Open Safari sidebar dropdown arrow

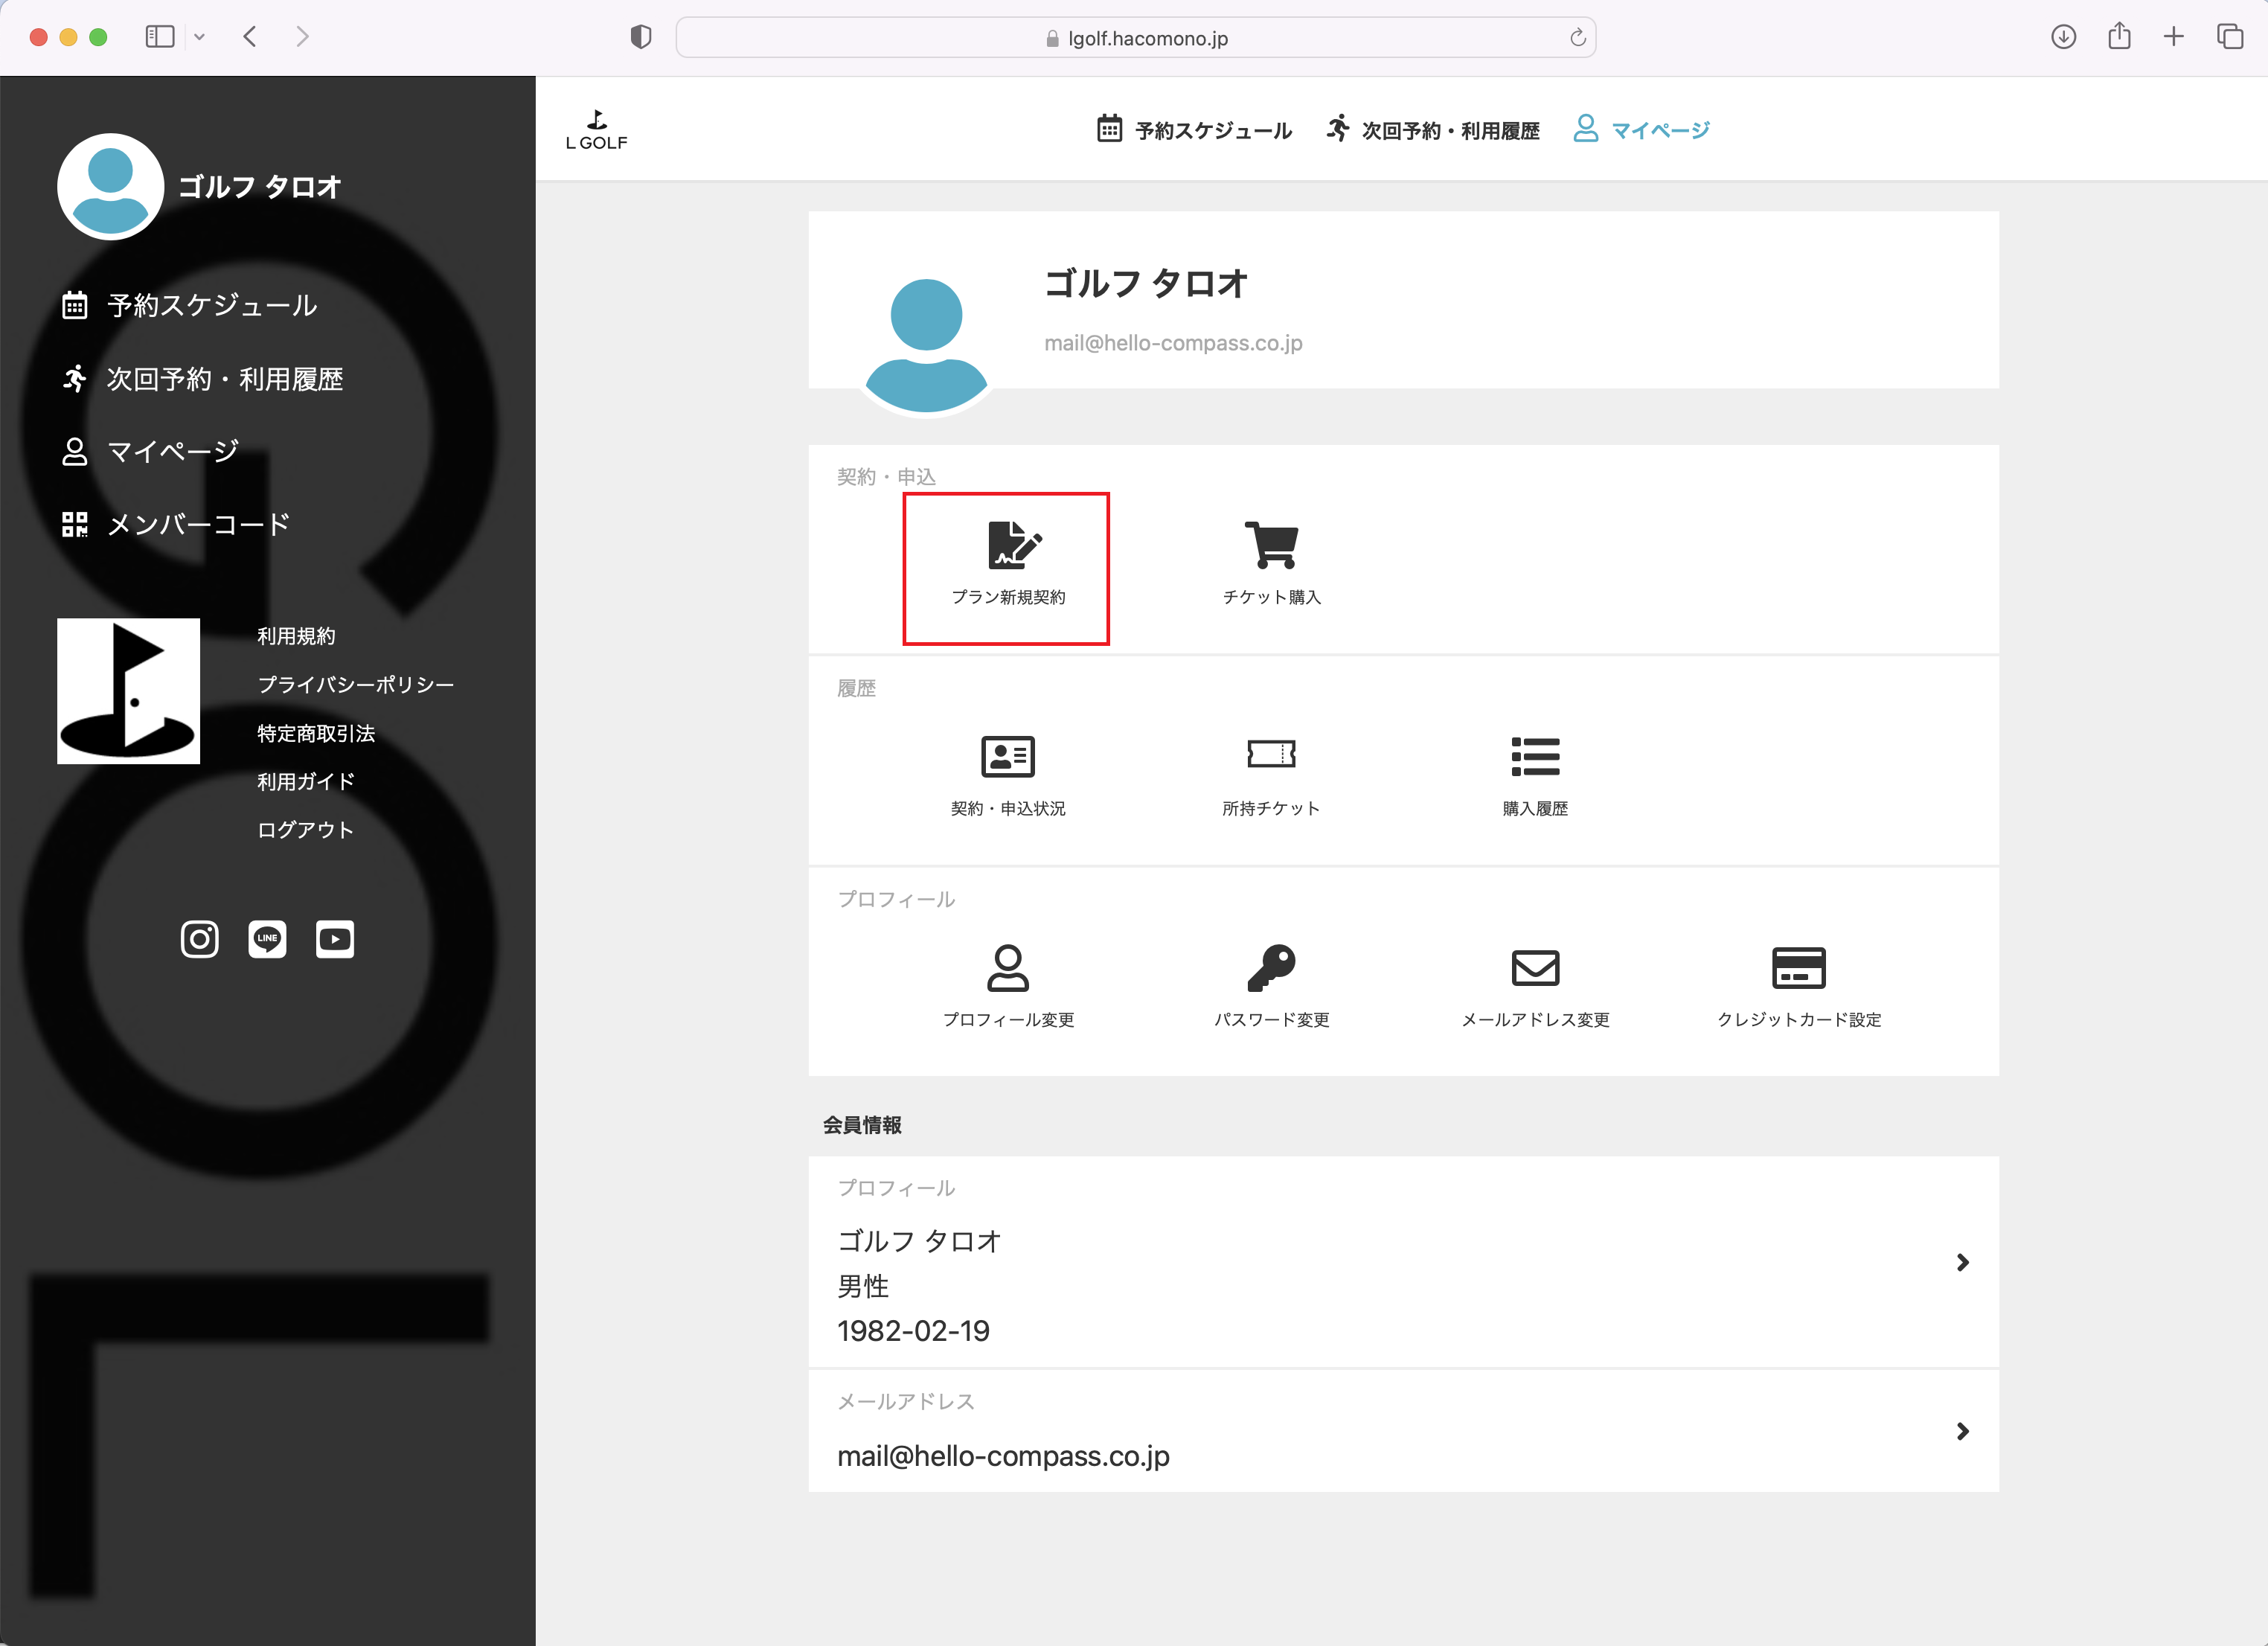(199, 38)
